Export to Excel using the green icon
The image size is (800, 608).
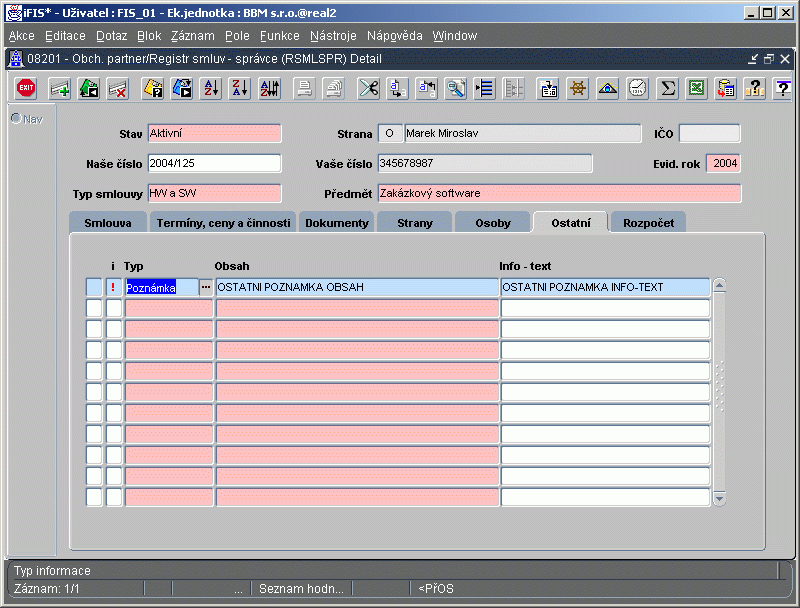(x=696, y=89)
